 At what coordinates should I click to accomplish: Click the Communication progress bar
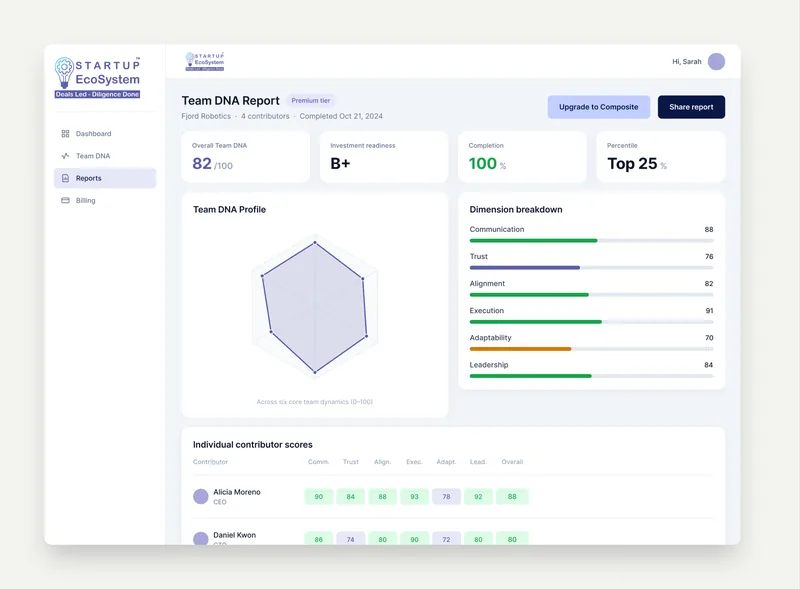[591, 240]
